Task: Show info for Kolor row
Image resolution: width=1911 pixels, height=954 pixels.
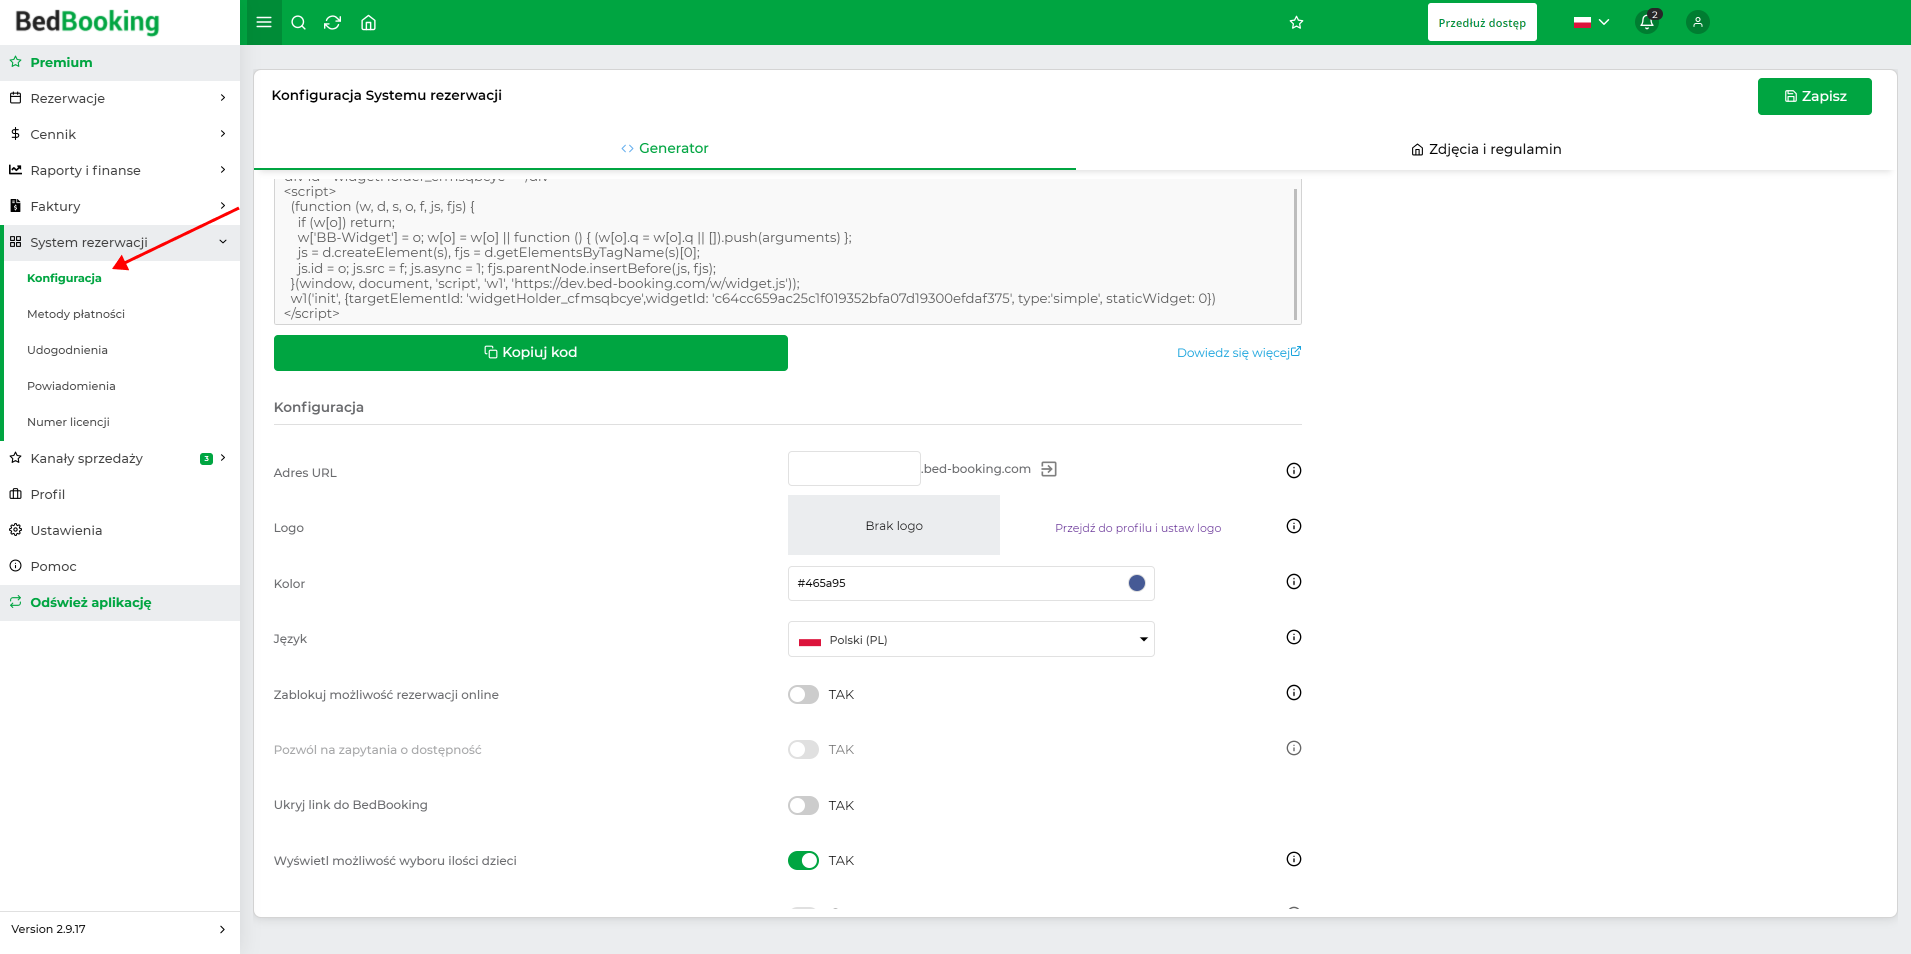Action: [x=1294, y=582]
